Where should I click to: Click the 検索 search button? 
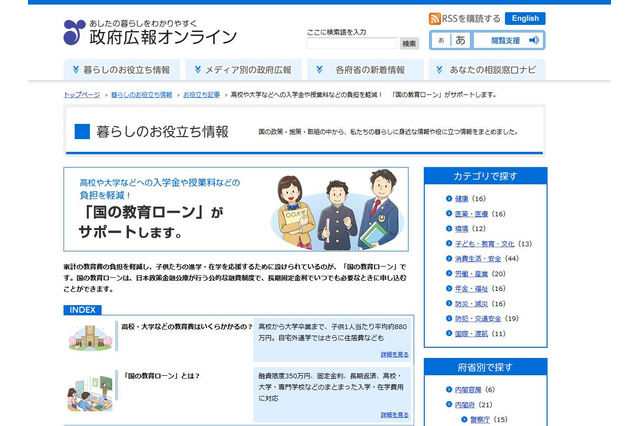point(409,43)
